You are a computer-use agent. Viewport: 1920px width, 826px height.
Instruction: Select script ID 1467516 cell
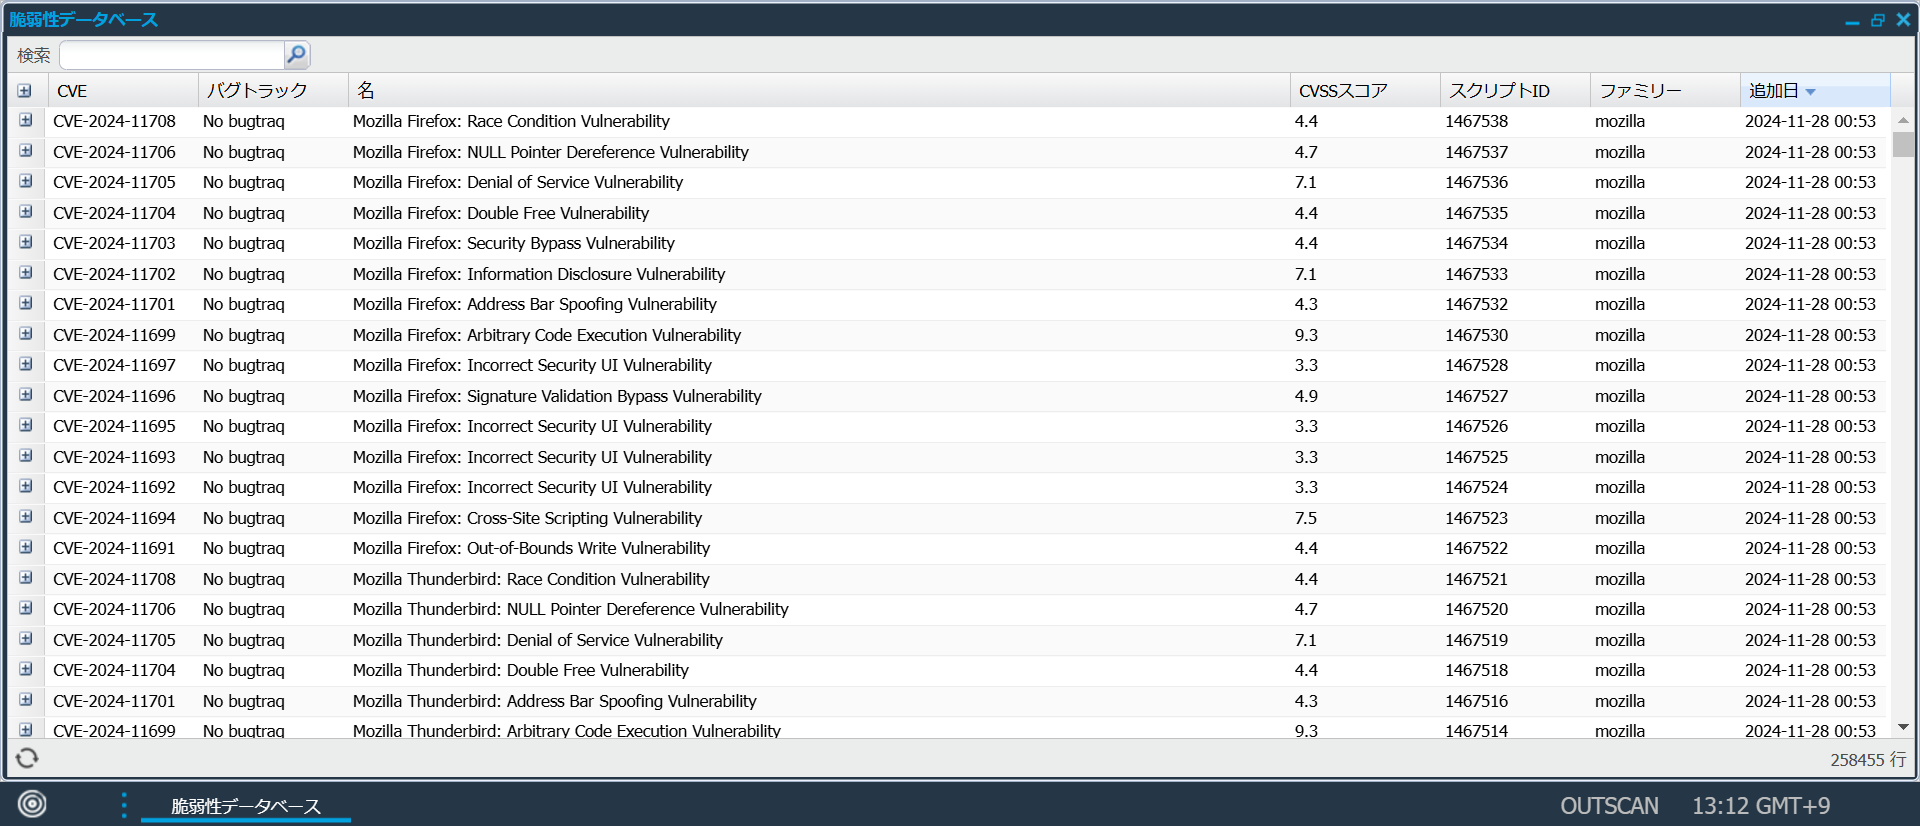tap(1476, 701)
